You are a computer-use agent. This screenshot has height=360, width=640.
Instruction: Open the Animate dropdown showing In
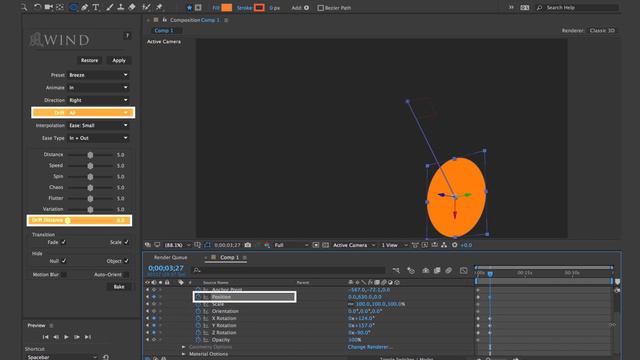click(98, 88)
